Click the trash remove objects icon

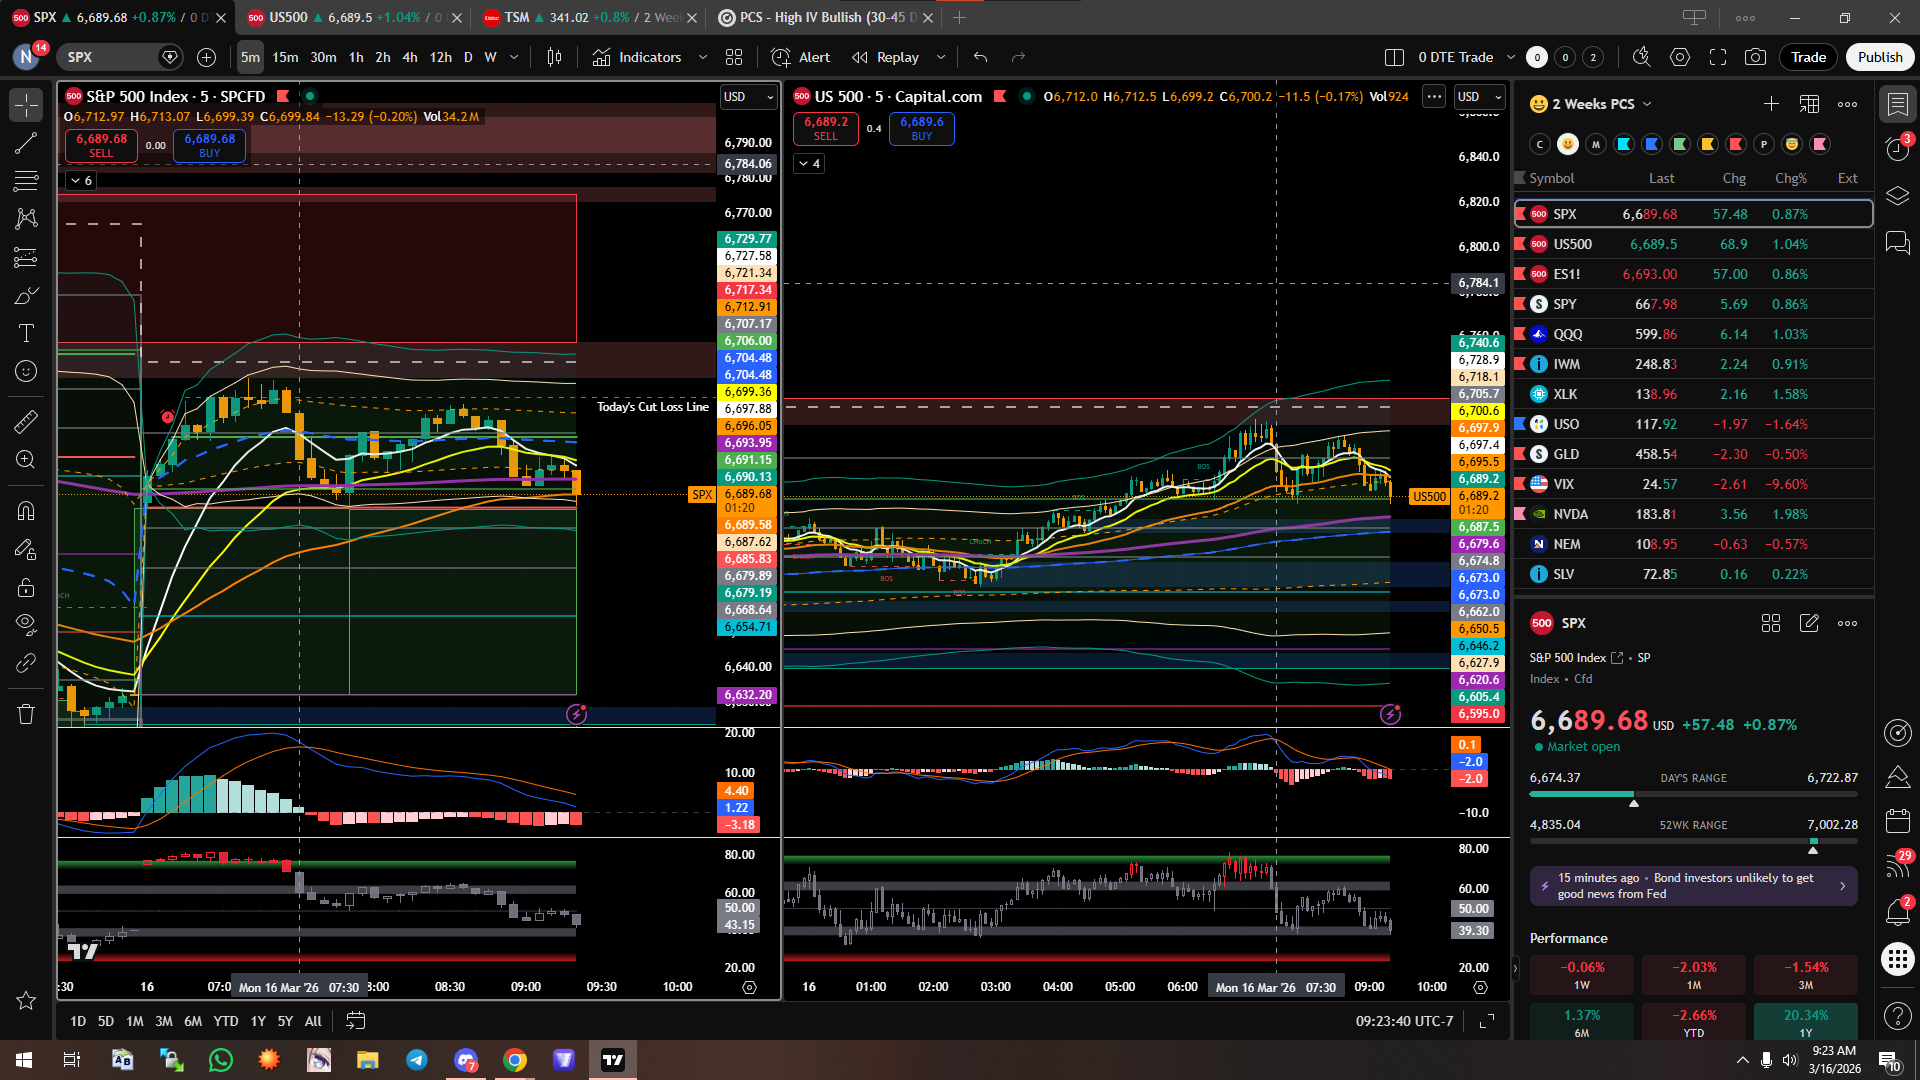tap(26, 714)
